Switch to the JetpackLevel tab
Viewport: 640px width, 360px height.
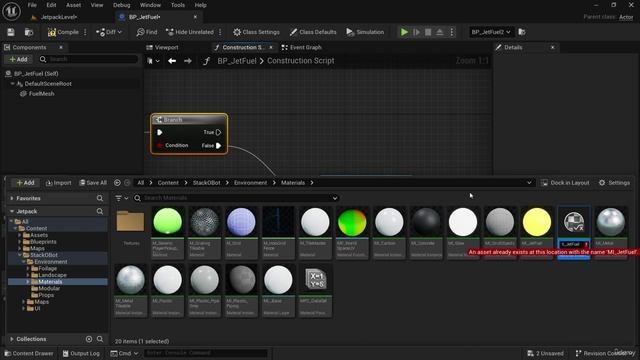tap(58, 17)
